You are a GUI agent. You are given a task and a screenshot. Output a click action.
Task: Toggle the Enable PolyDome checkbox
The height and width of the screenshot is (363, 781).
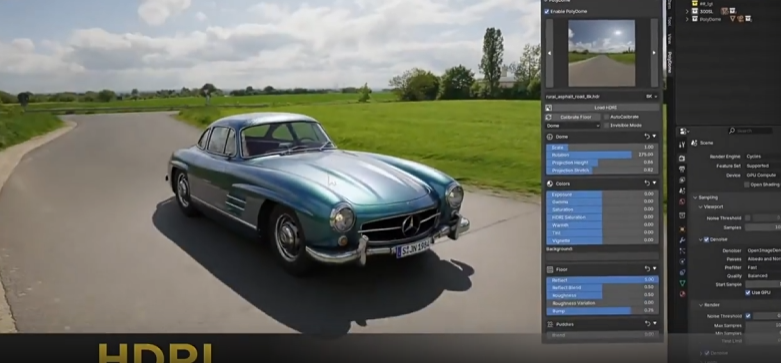[x=547, y=11]
